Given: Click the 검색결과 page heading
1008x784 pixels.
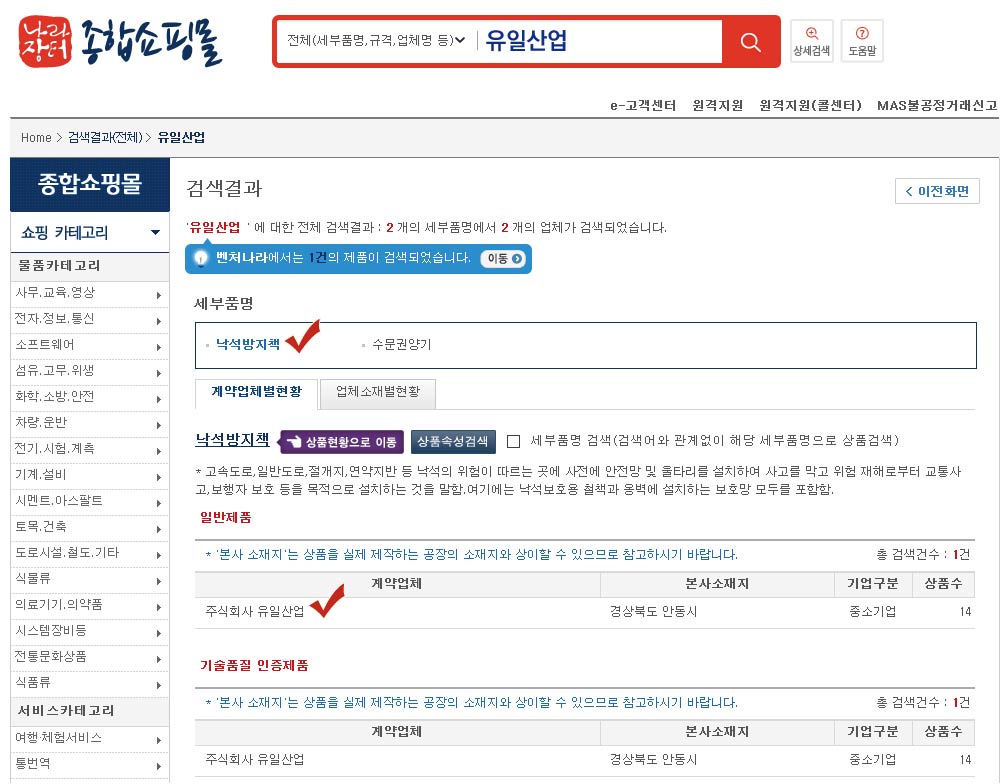Looking at the screenshot, I should click(224, 188).
